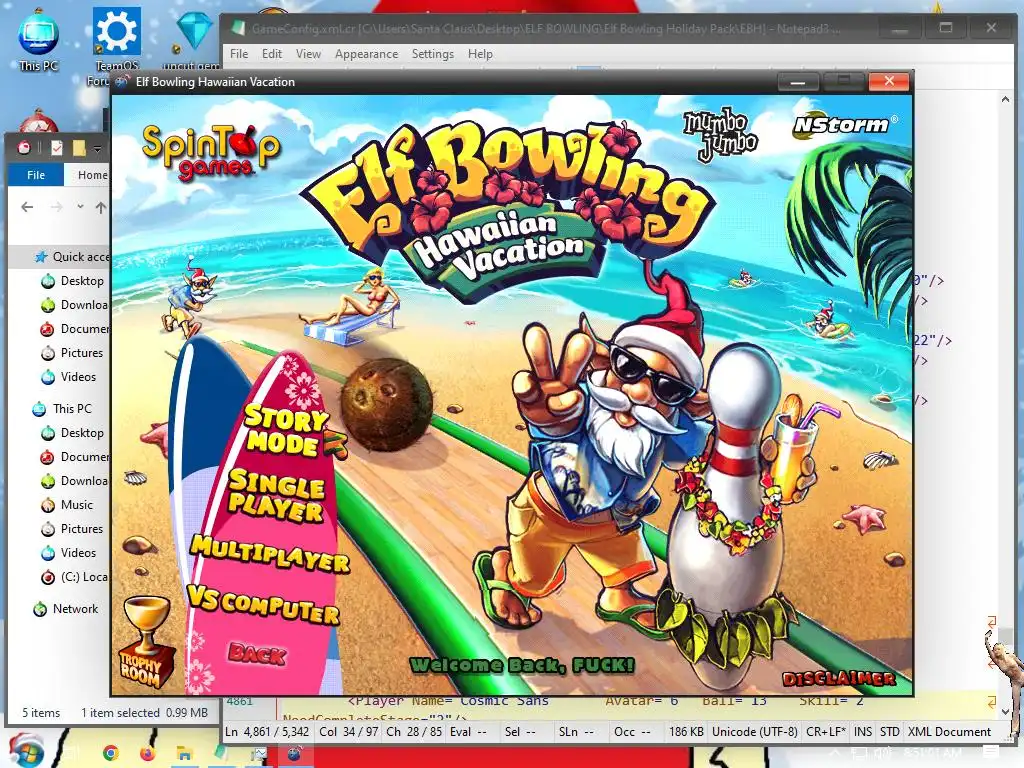Screen dimensions: 1024x768
Task: Open Pictures under This PC
Action: click(72, 529)
